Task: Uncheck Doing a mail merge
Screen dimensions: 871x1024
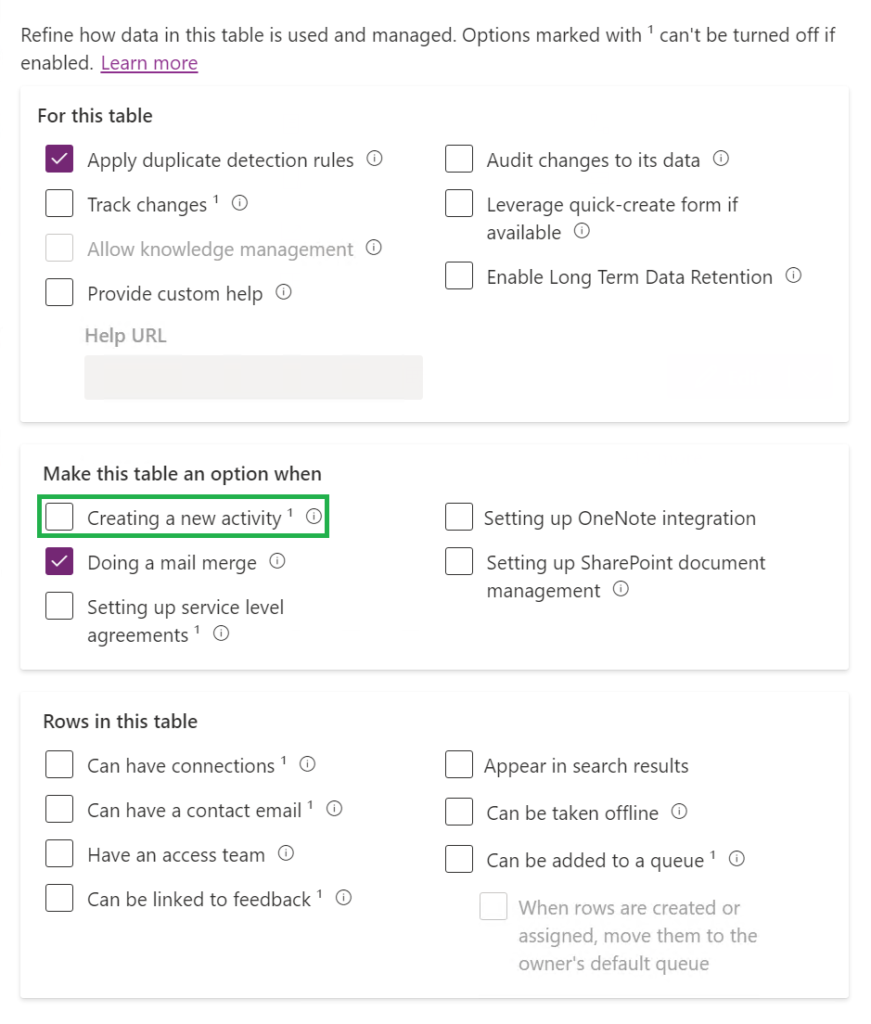Action: tap(59, 562)
